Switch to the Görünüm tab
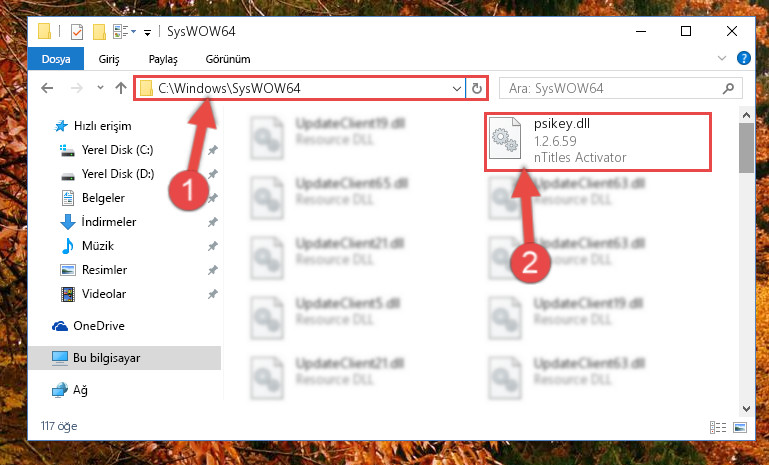769x465 pixels. (228, 59)
